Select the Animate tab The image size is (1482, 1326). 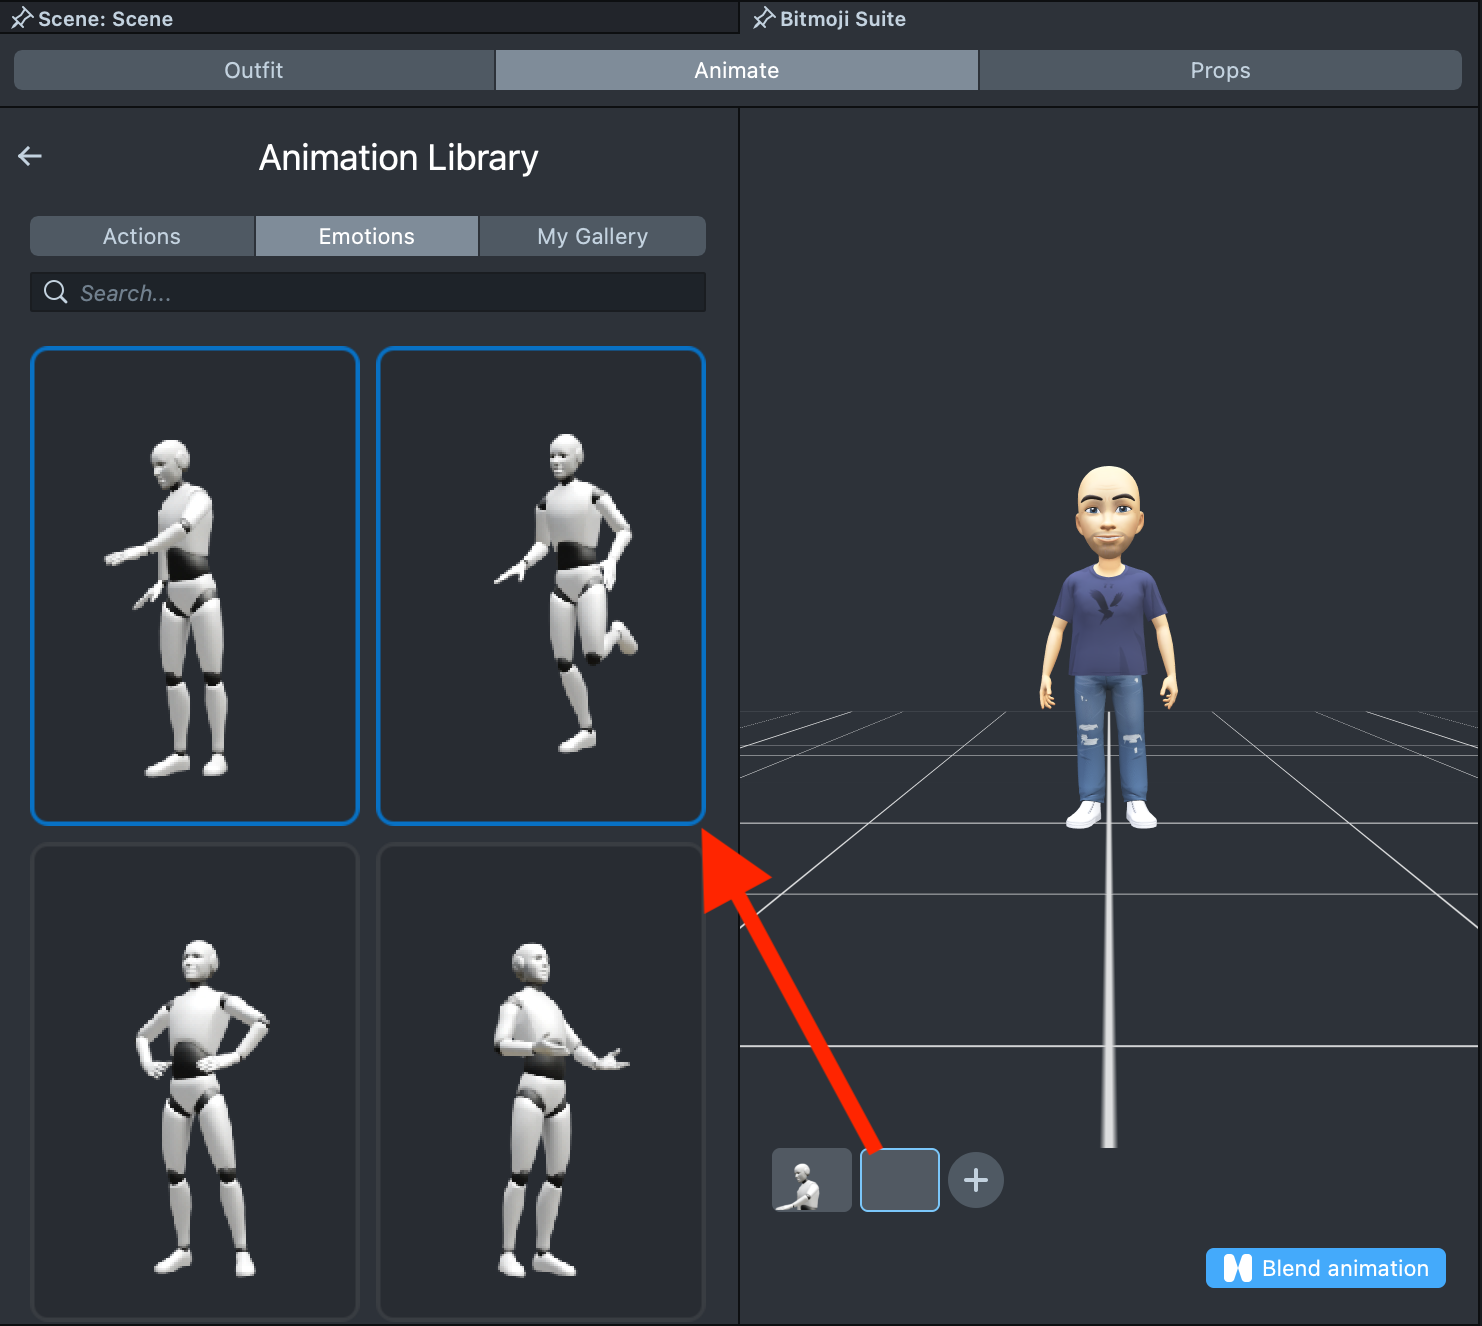[736, 70]
